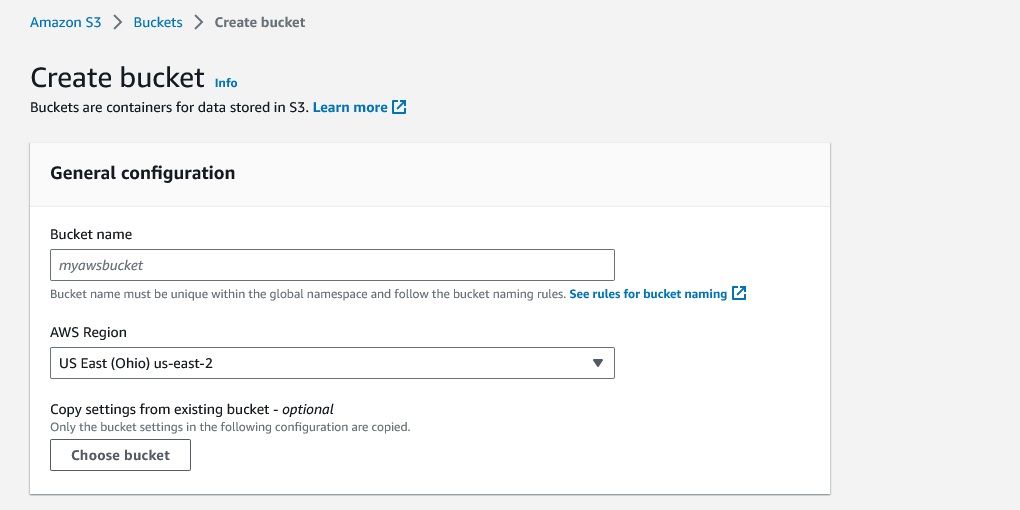Image resolution: width=1020 pixels, height=510 pixels.
Task: Click the General configuration section header
Action: pyautogui.click(x=142, y=173)
